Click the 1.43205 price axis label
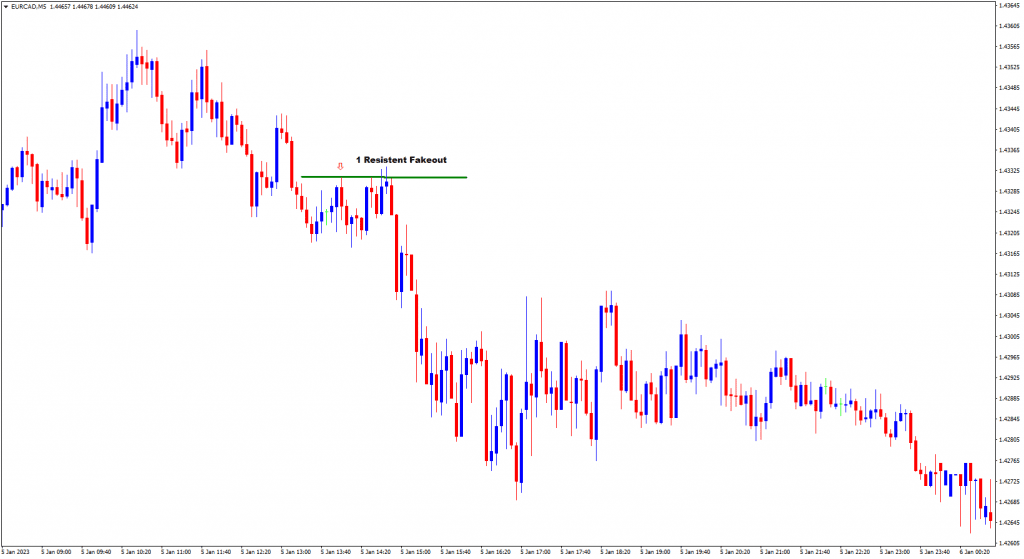Screen dimensions: 1024x559 click(x=1008, y=233)
